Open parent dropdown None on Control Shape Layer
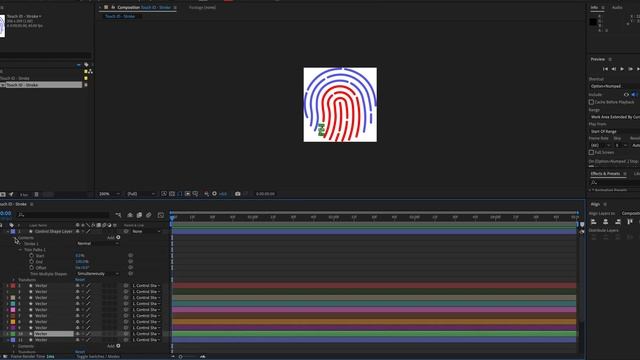Image resolution: width=640 pixels, height=360 pixels. tap(146, 231)
